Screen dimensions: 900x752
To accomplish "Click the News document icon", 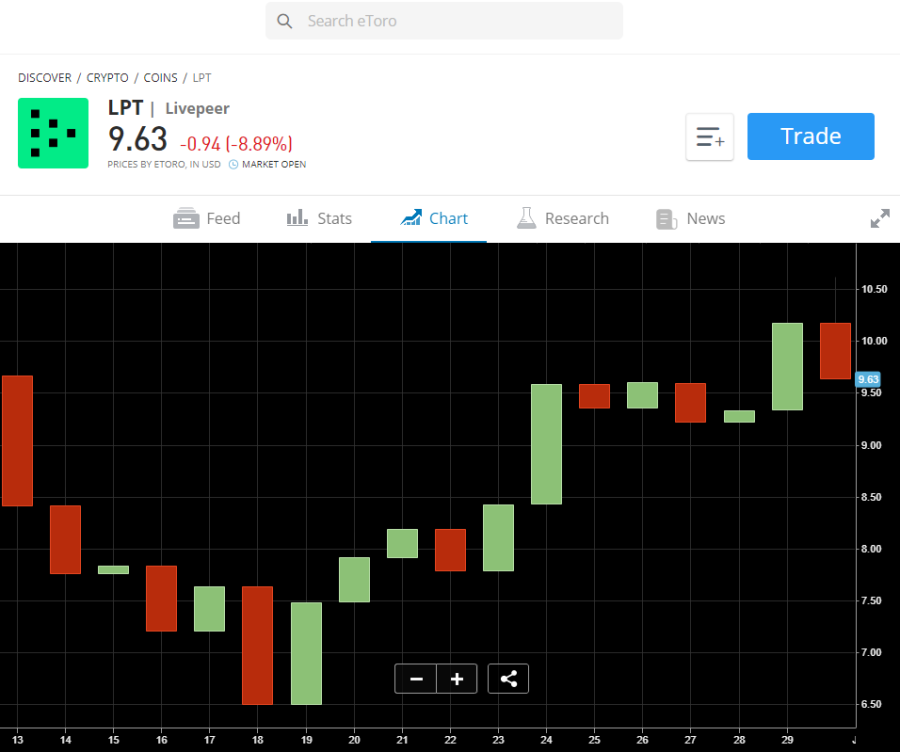I will (x=666, y=219).
